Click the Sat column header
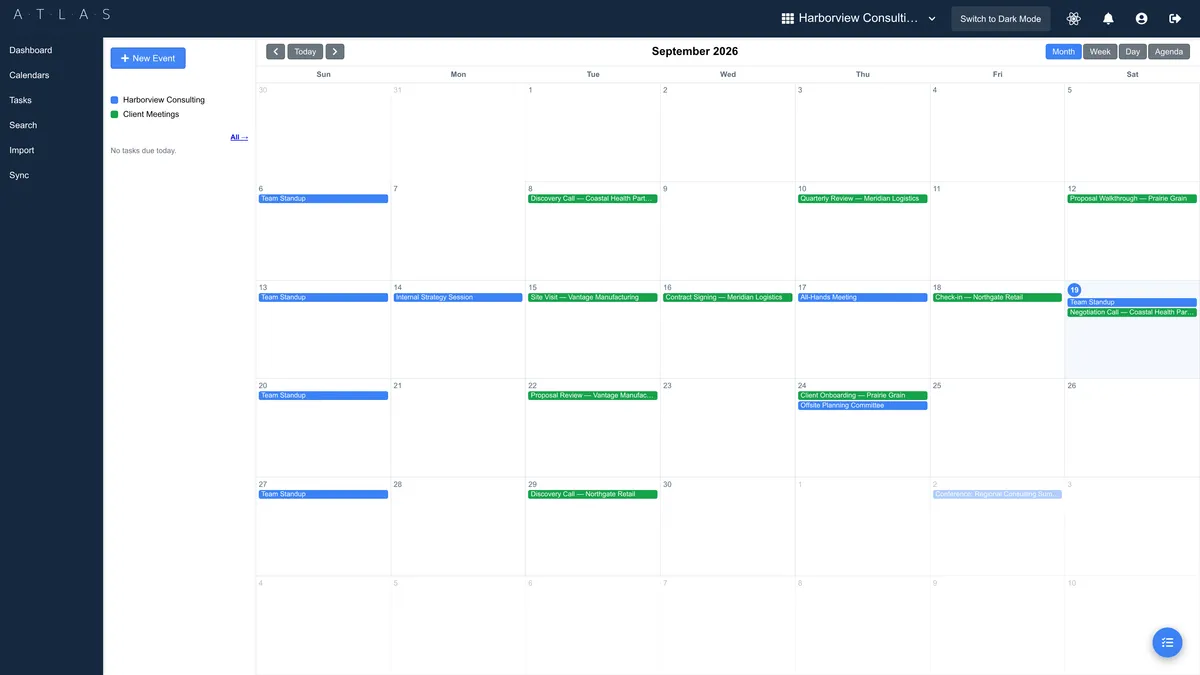The width and height of the screenshot is (1200, 675). [1132, 74]
